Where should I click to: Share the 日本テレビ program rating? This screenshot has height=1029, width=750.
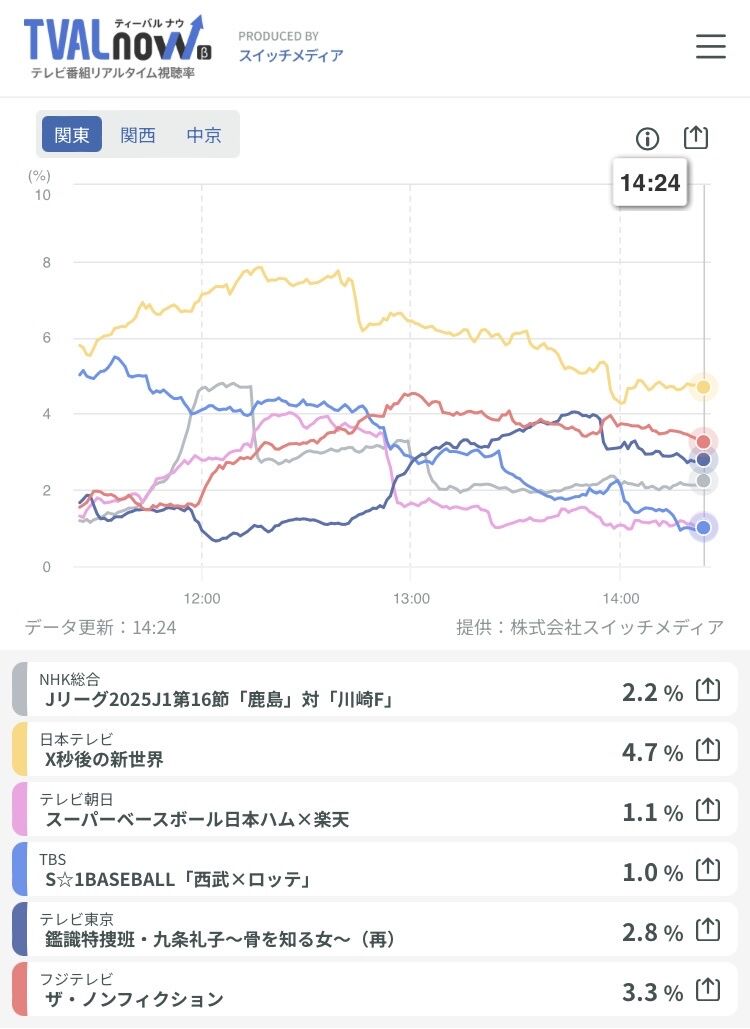(x=707, y=750)
